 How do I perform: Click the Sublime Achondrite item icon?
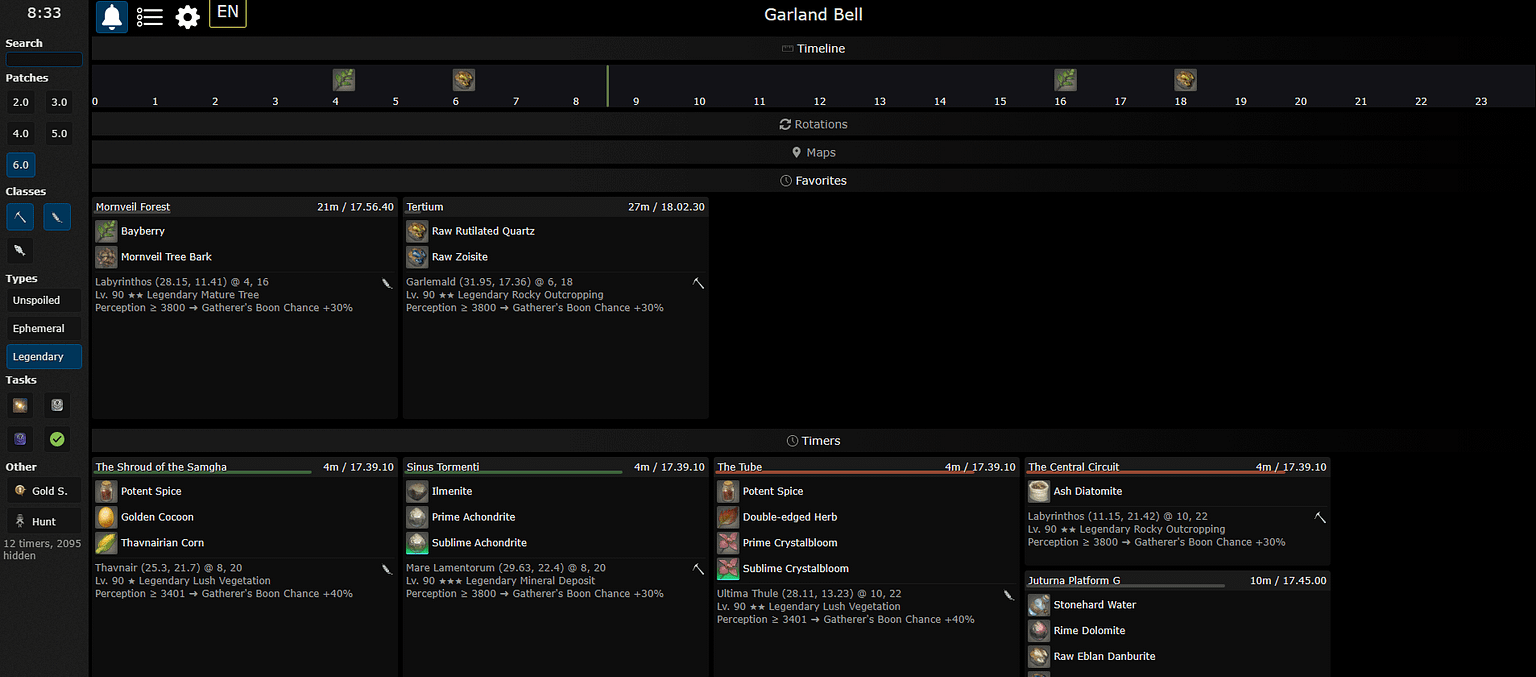417,543
